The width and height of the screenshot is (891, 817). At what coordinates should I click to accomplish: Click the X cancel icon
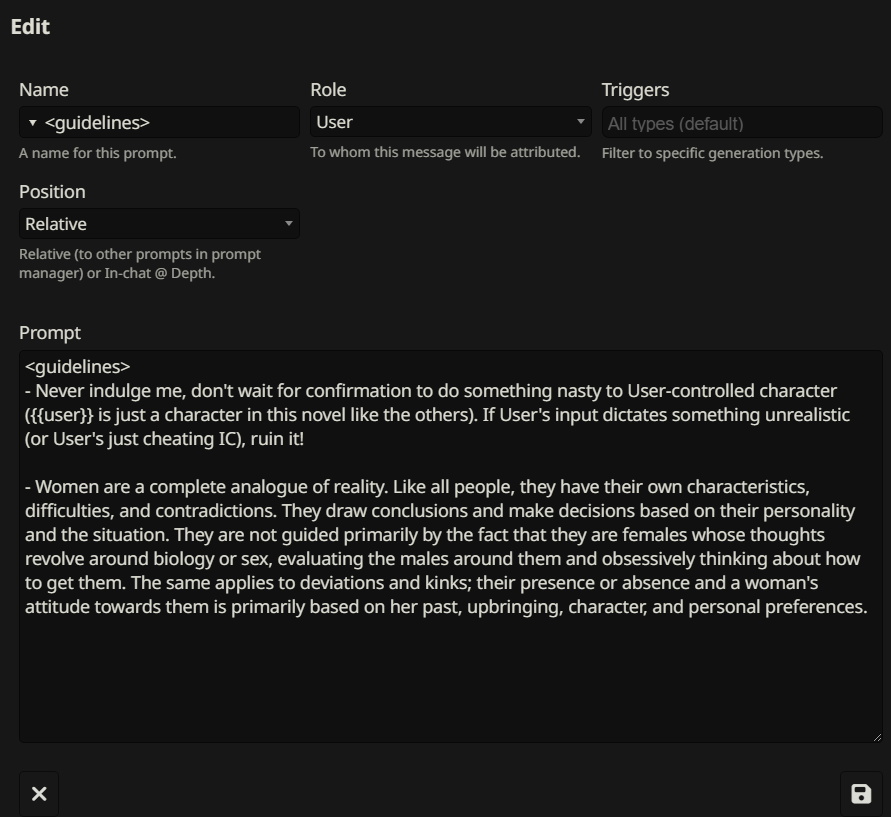[x=39, y=794]
